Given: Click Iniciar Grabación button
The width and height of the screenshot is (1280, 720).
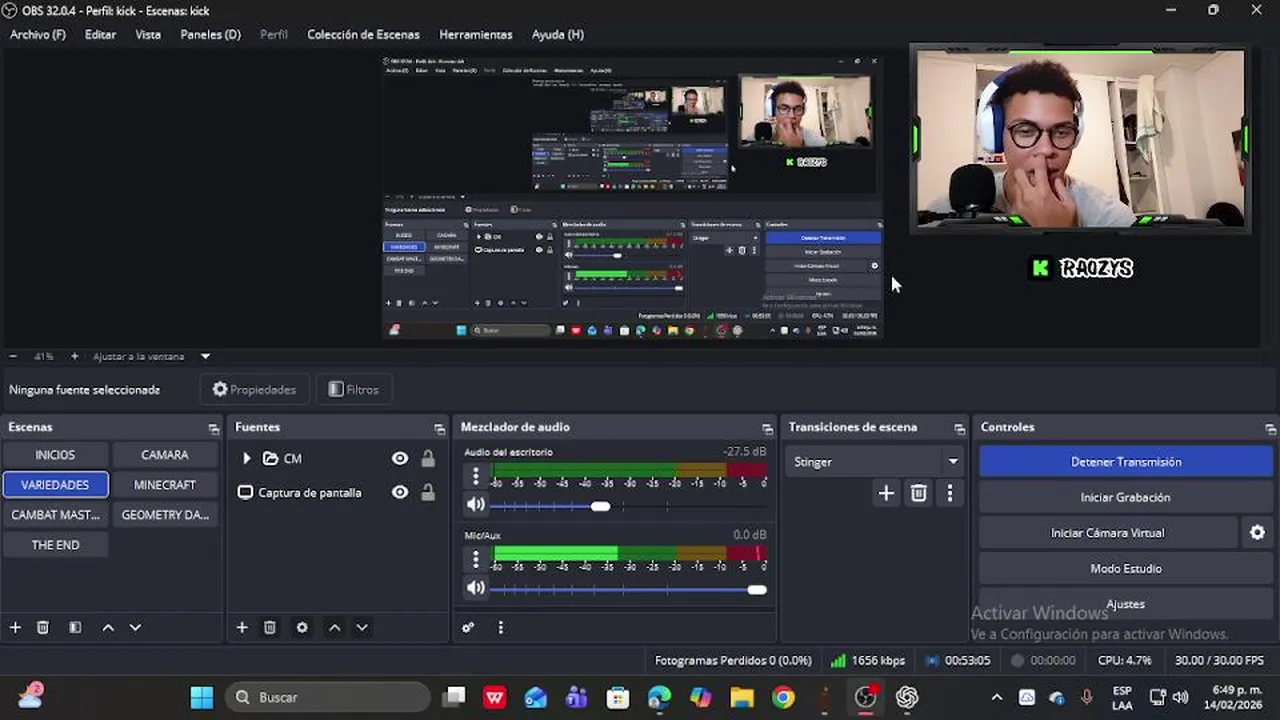Looking at the screenshot, I should click(x=1126, y=497).
